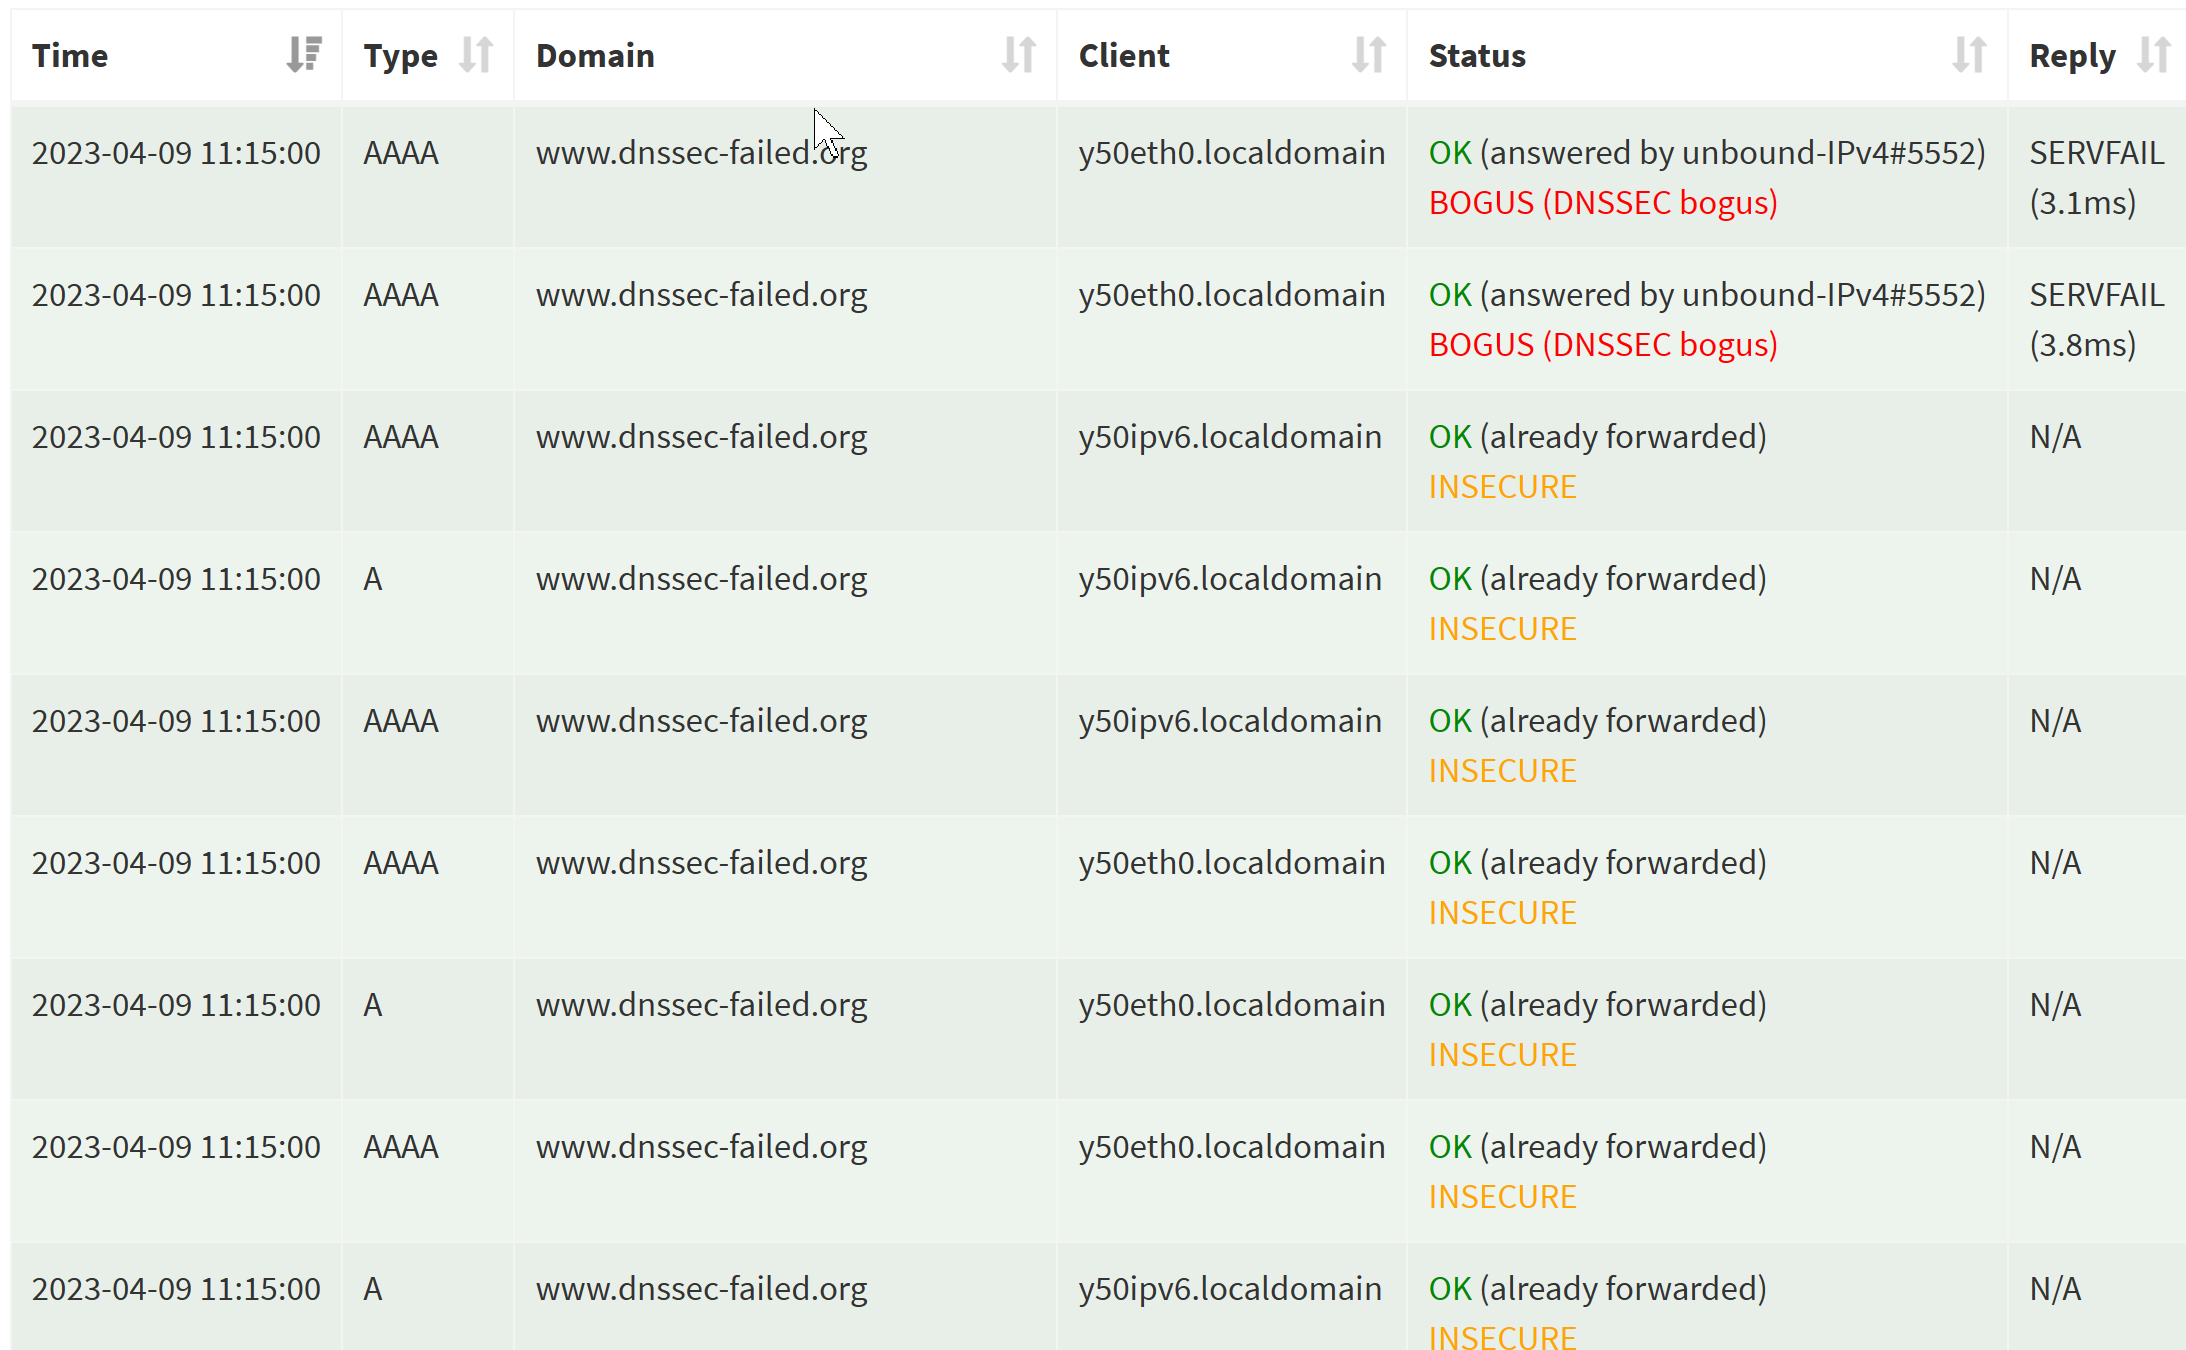Click the Time column header label
Viewport: 2186px width, 1350px height.
click(x=70, y=56)
